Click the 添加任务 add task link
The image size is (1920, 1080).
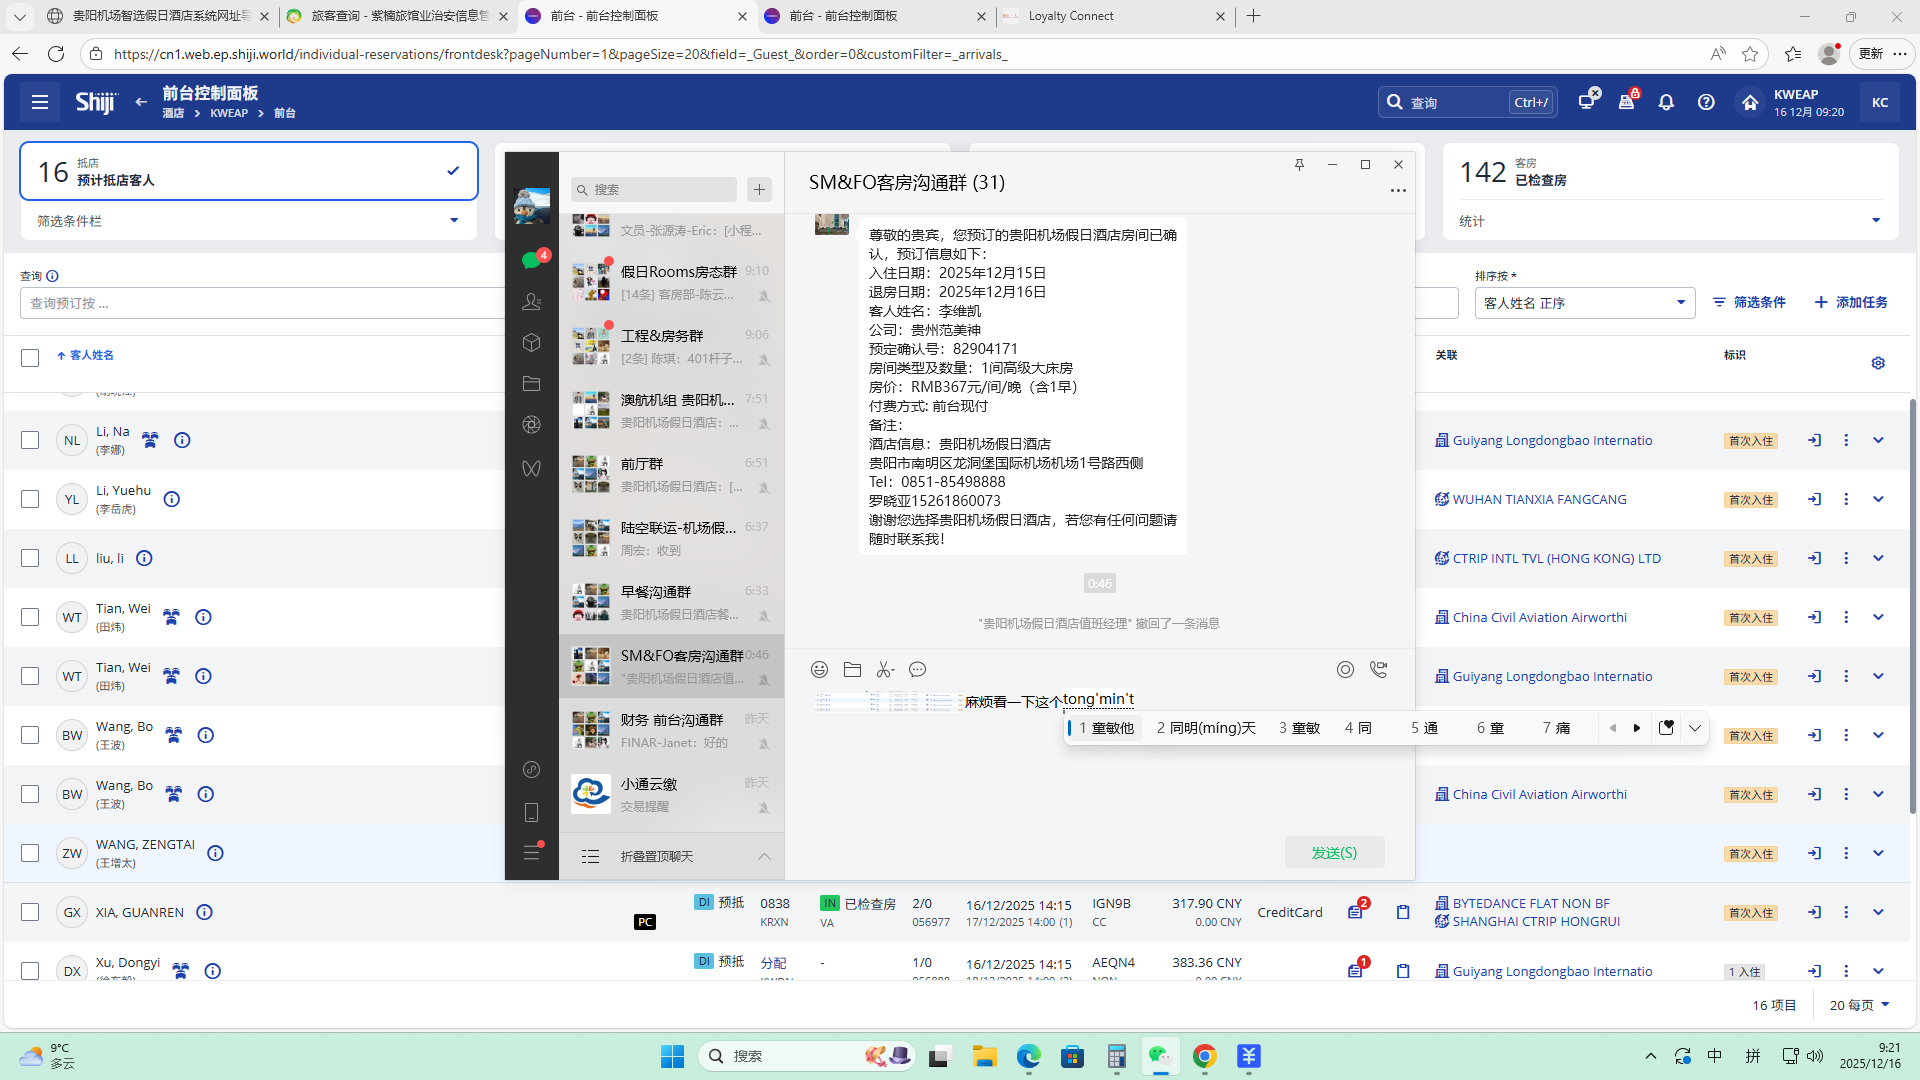point(1851,302)
